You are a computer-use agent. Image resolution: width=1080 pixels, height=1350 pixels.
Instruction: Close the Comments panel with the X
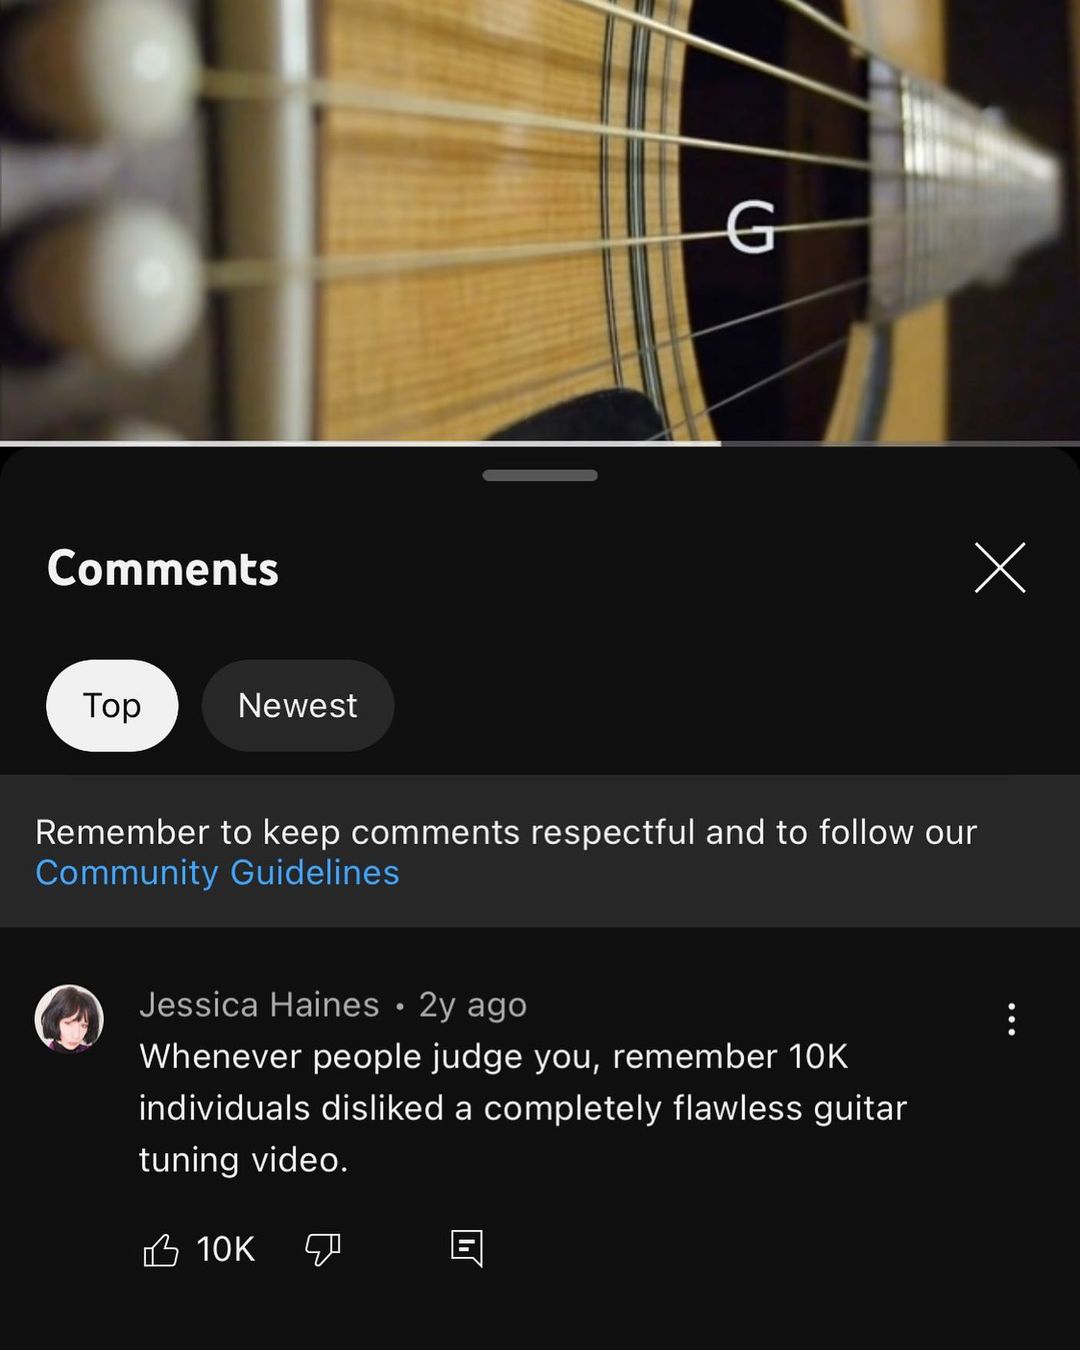[x=1000, y=568]
